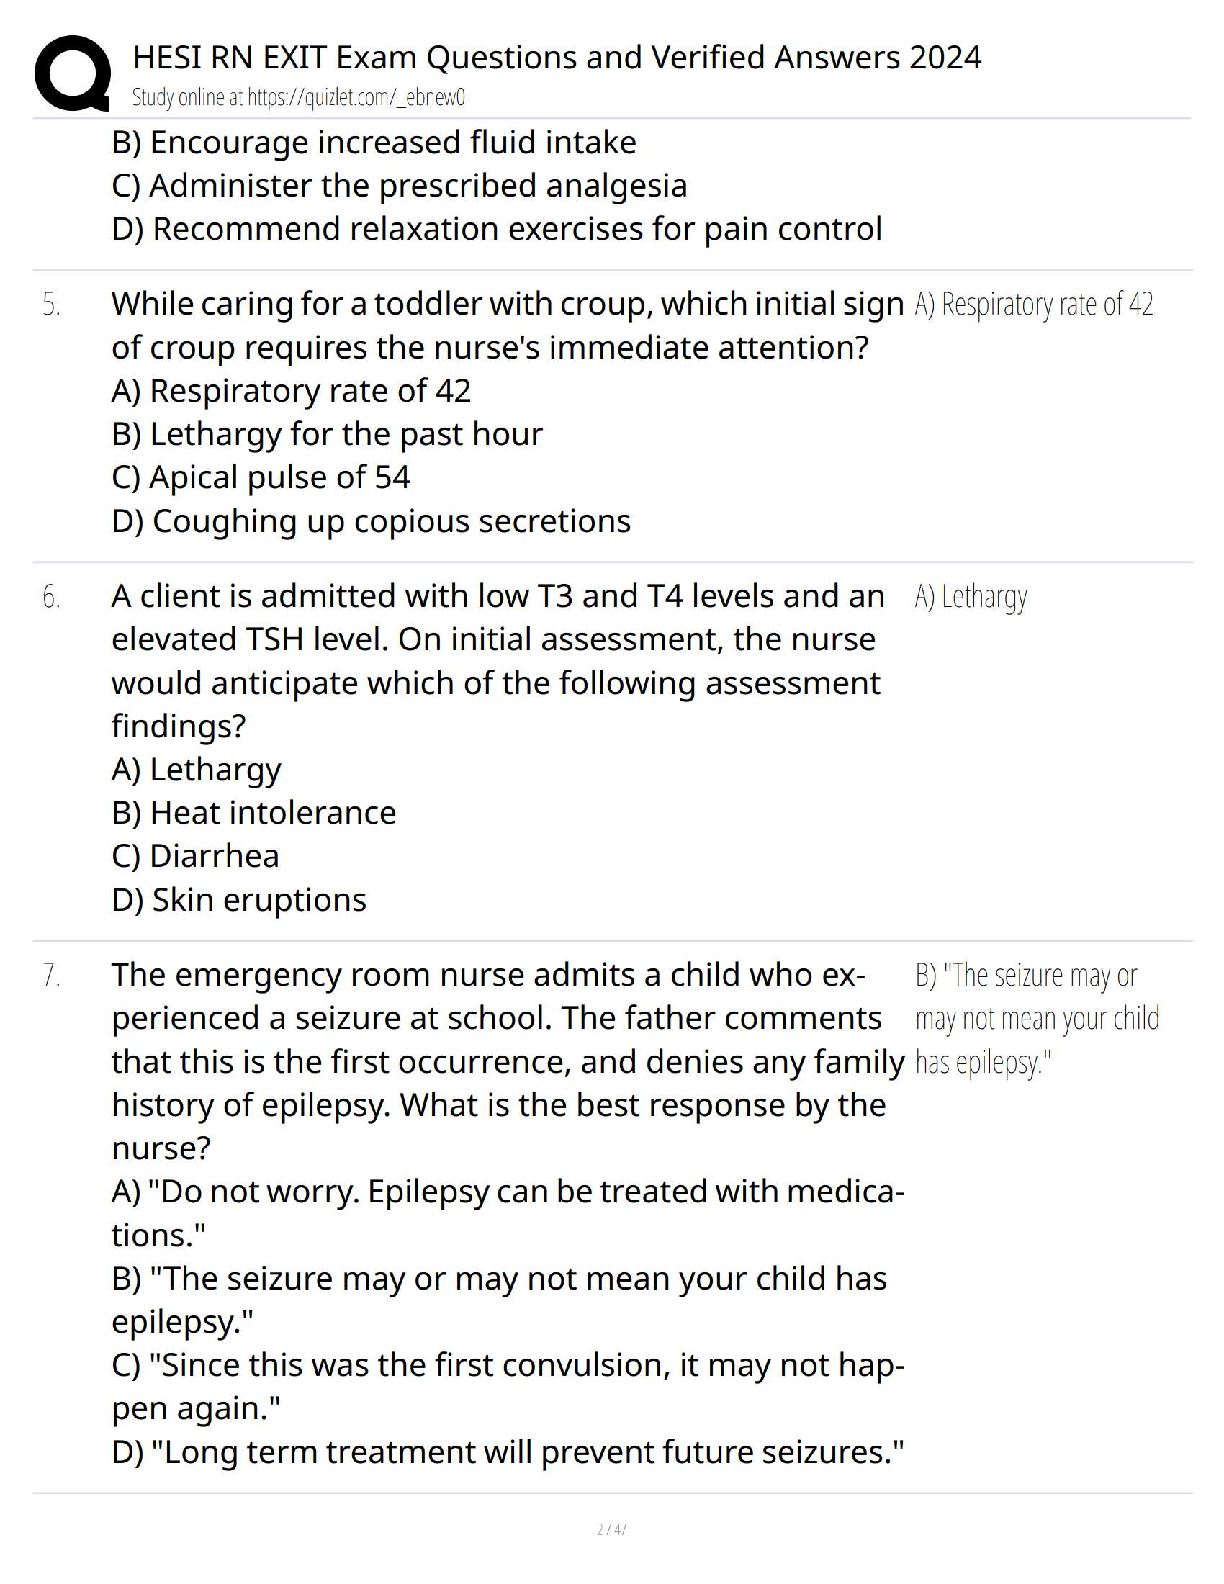Click question number 5
1224x1584 pixels.
[52, 304]
